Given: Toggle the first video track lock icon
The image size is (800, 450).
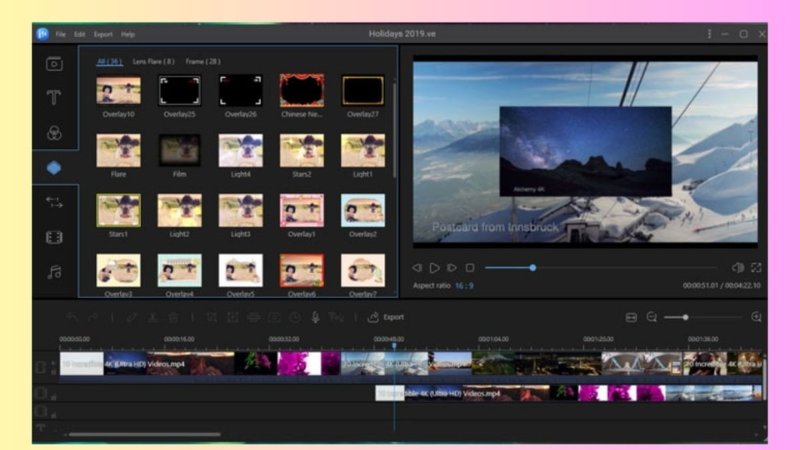Looking at the screenshot, I should pos(41,366).
